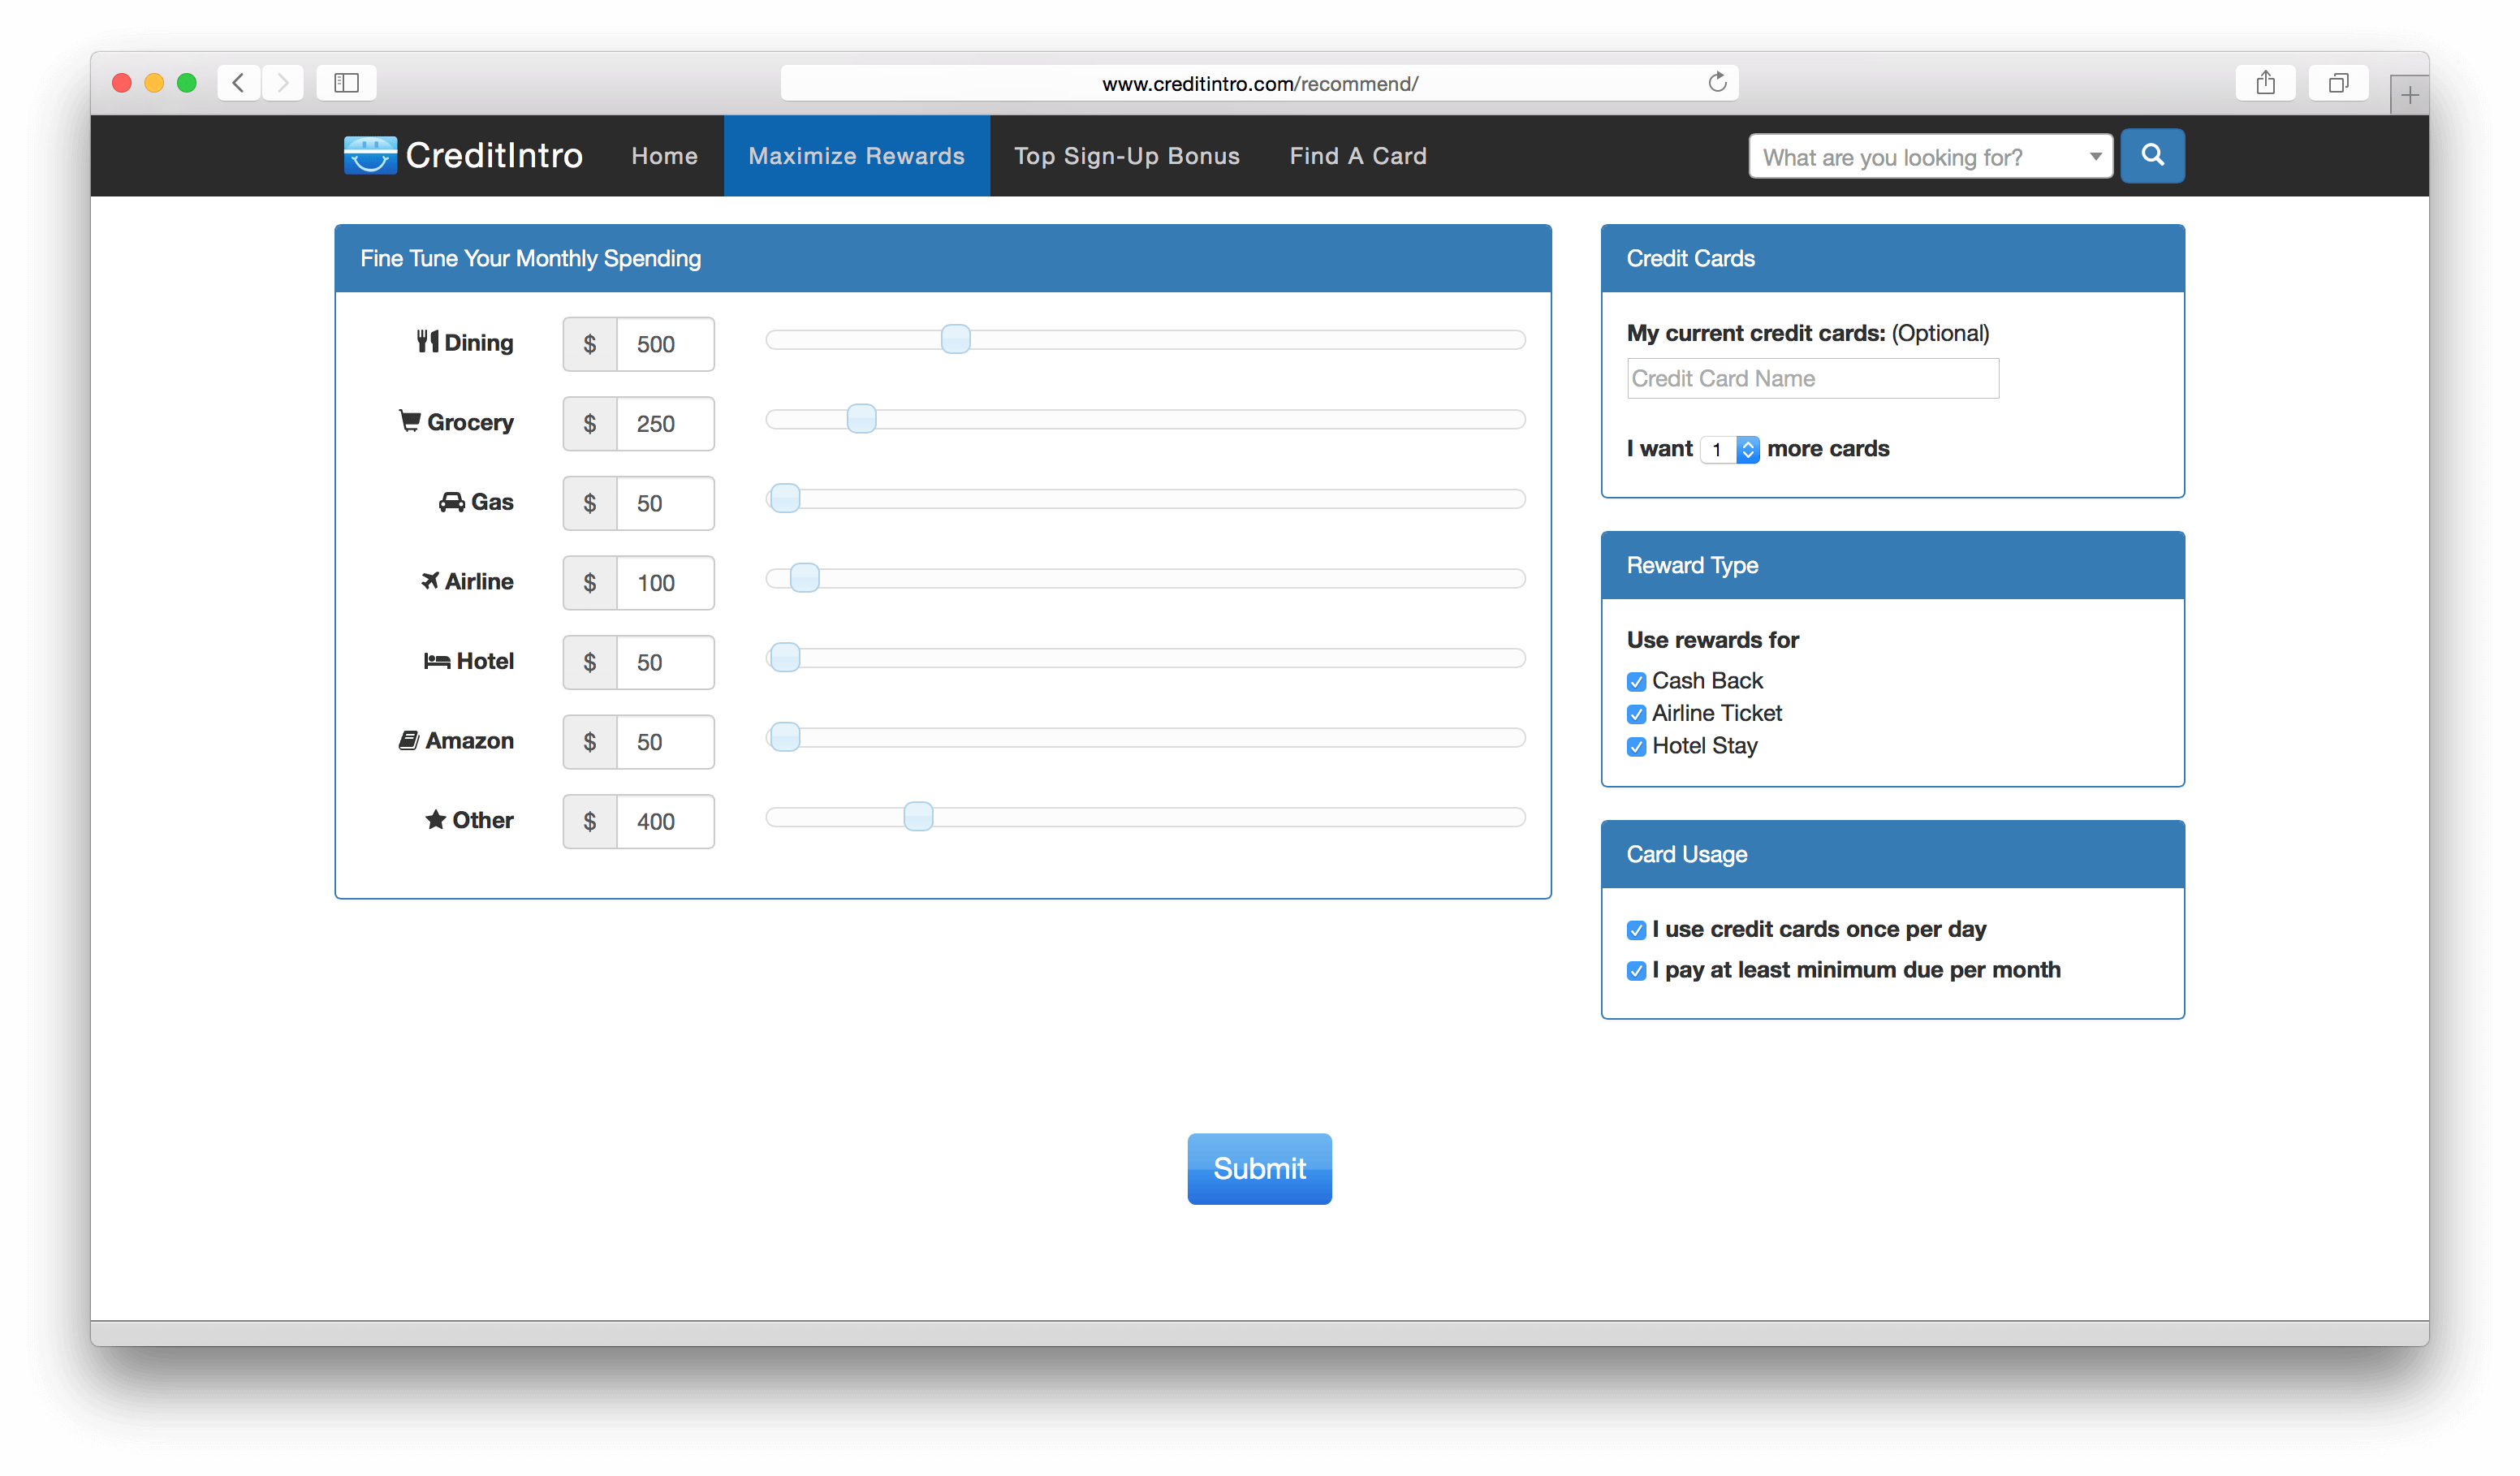The height and width of the screenshot is (1476, 2520).
Task: Uncheck the Airline Ticket checkbox
Action: point(1636,714)
